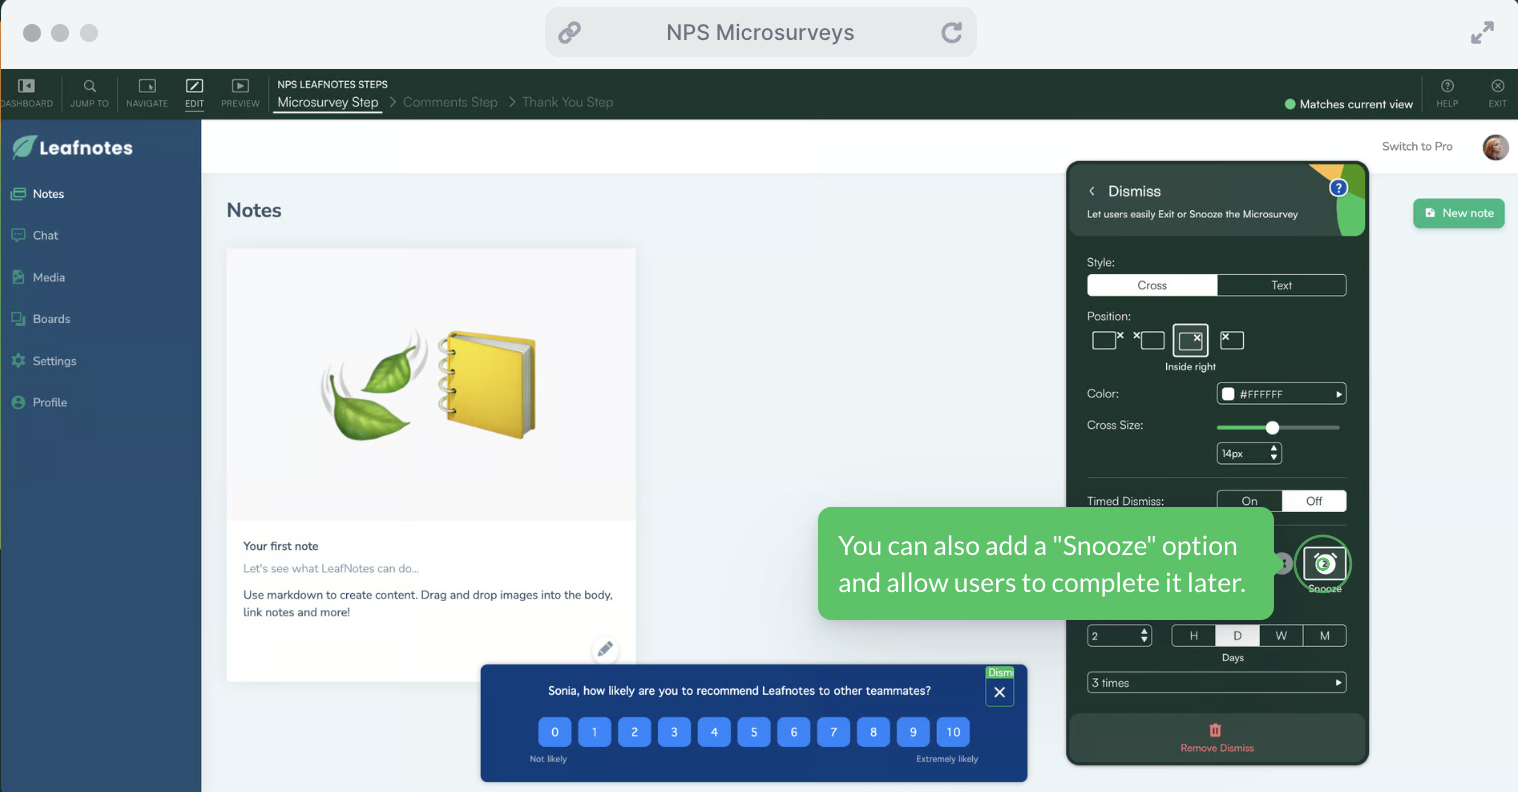Select rating 2 in survey
Viewport: 1518px width, 792px height.
pyautogui.click(x=634, y=732)
